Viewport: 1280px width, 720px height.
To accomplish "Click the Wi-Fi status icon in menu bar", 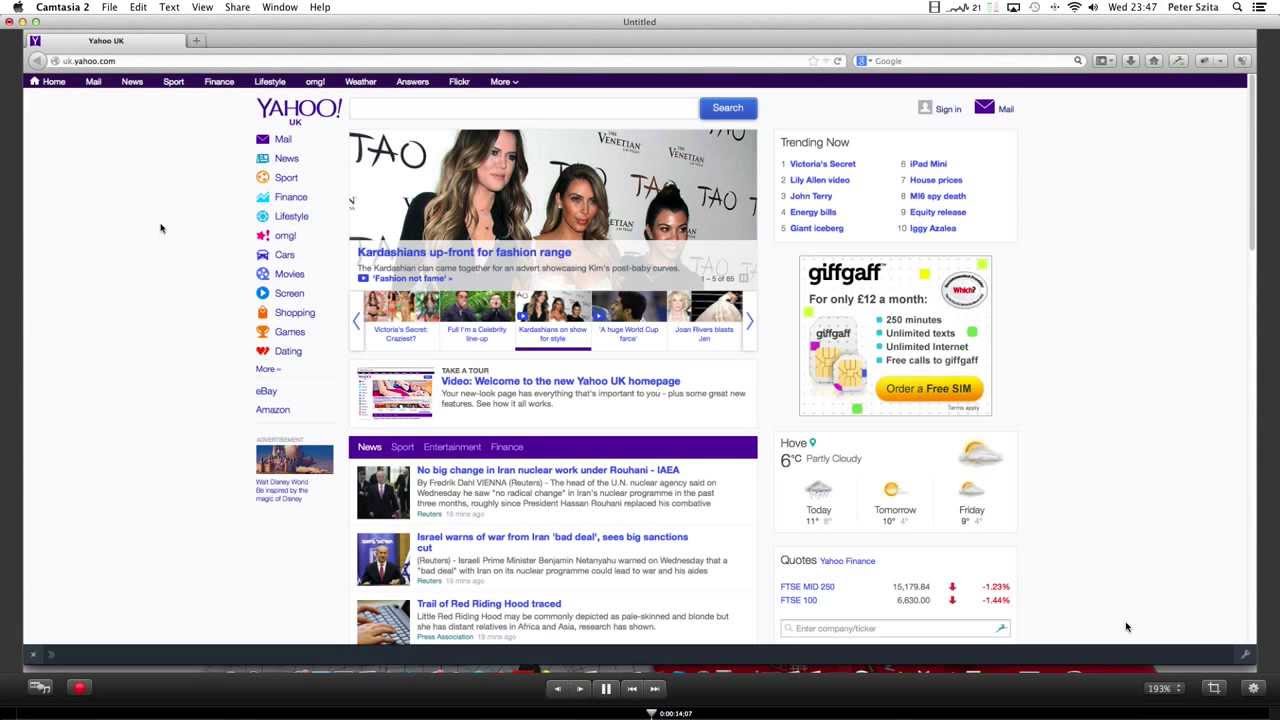I will (x=1074, y=7).
